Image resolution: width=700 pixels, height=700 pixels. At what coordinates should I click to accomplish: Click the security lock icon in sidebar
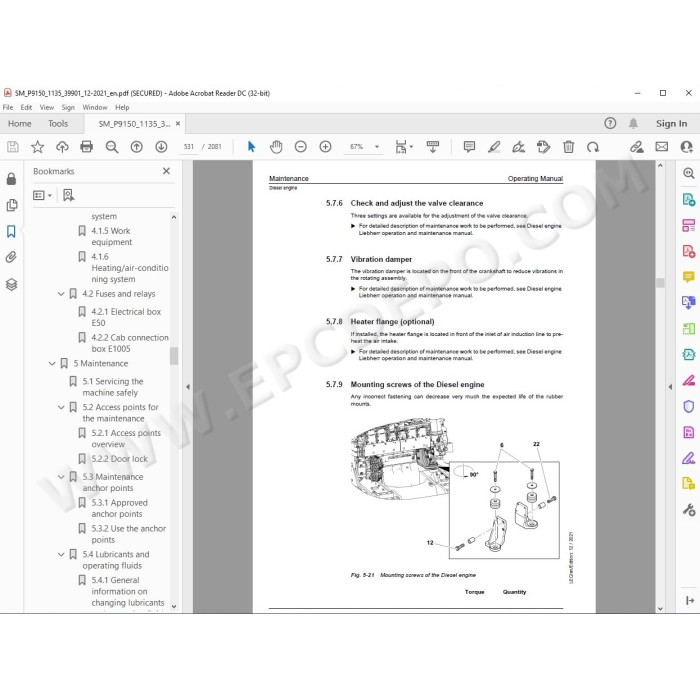12,179
